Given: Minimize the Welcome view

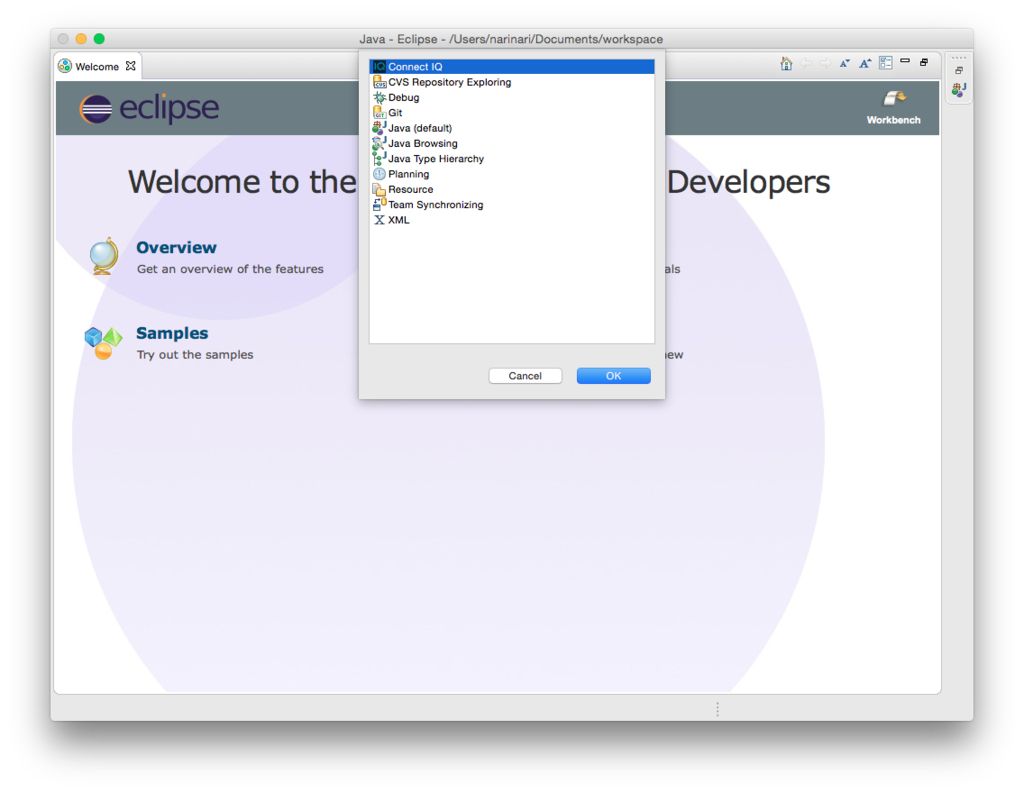Looking at the screenshot, I should coord(905,61).
